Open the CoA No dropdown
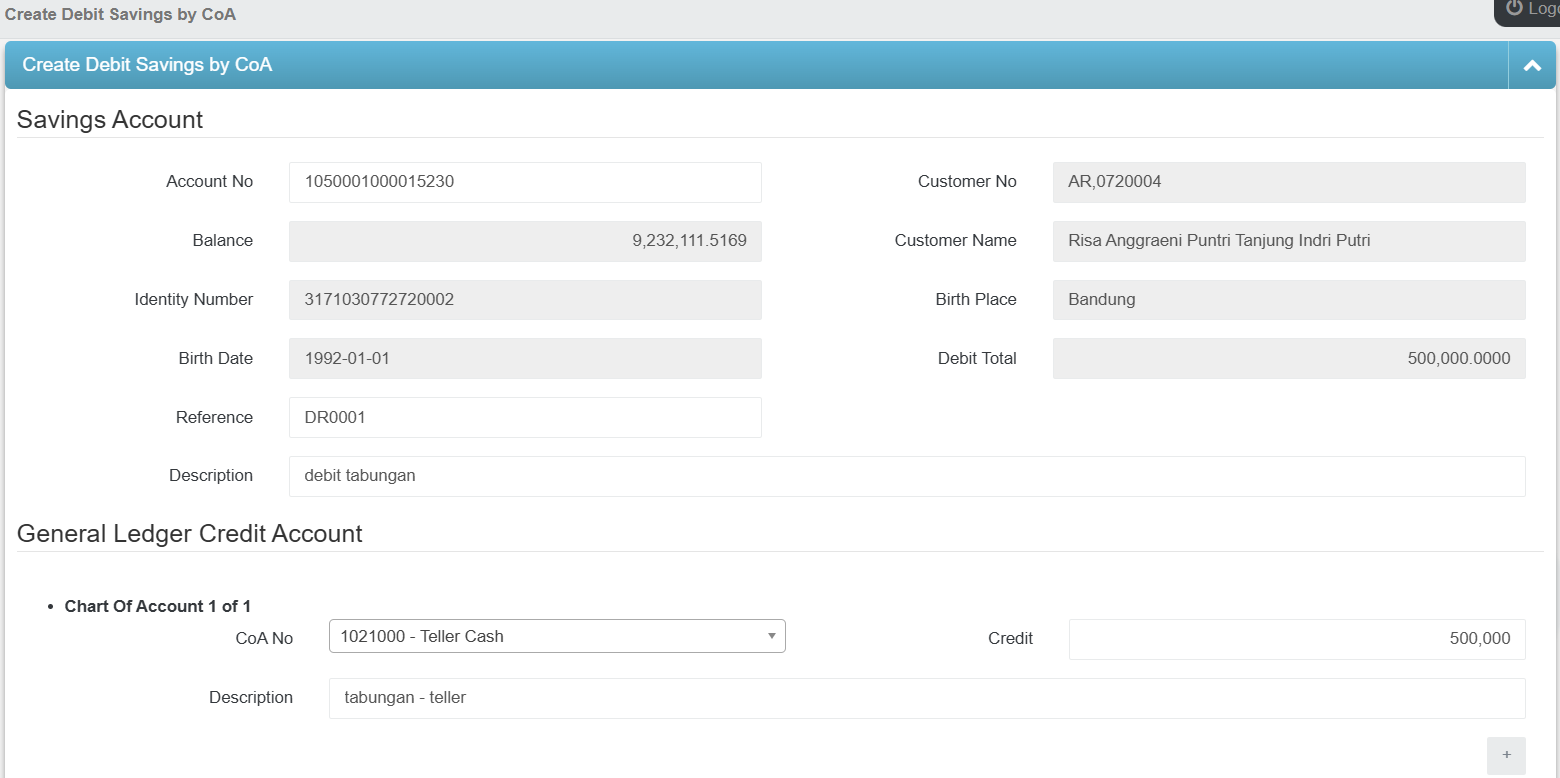The width and height of the screenshot is (1560, 778). [x=557, y=636]
